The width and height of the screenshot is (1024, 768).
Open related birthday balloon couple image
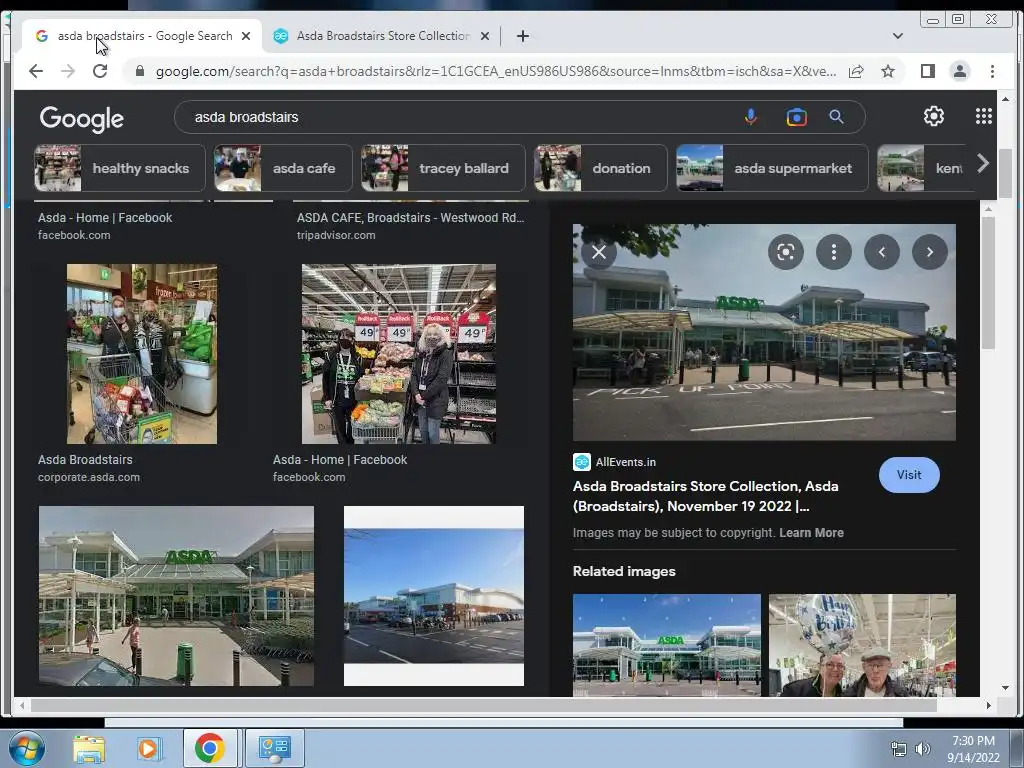[862, 645]
